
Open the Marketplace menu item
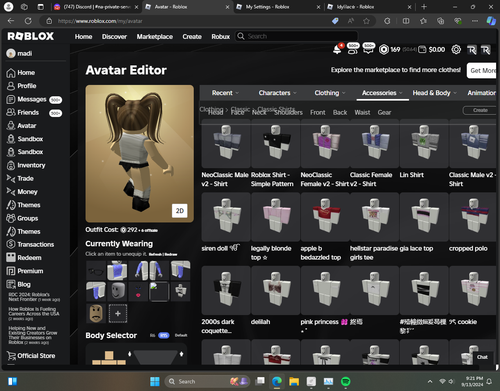[155, 36]
